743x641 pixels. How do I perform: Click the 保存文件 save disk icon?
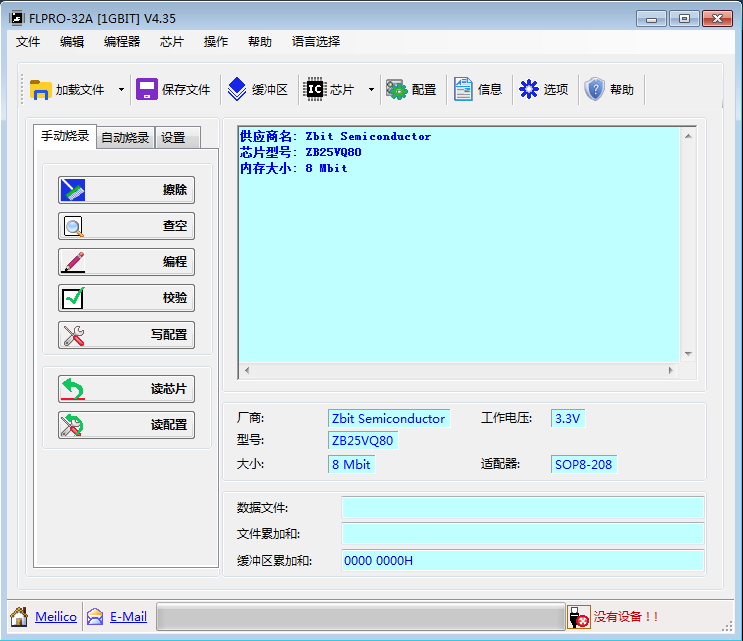click(147, 89)
